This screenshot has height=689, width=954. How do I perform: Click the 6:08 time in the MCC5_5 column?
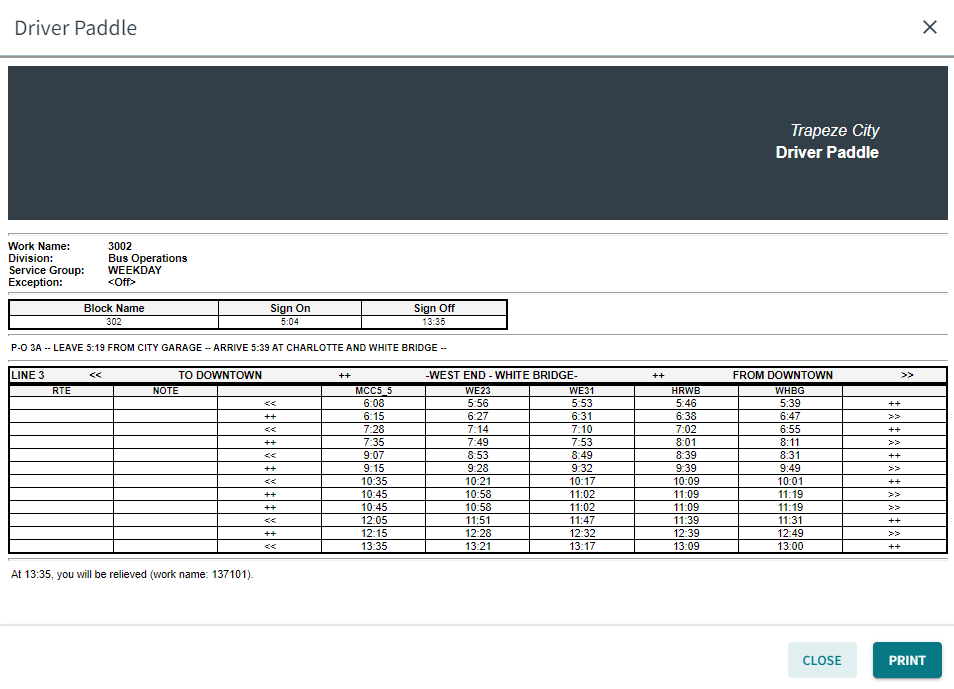374,403
